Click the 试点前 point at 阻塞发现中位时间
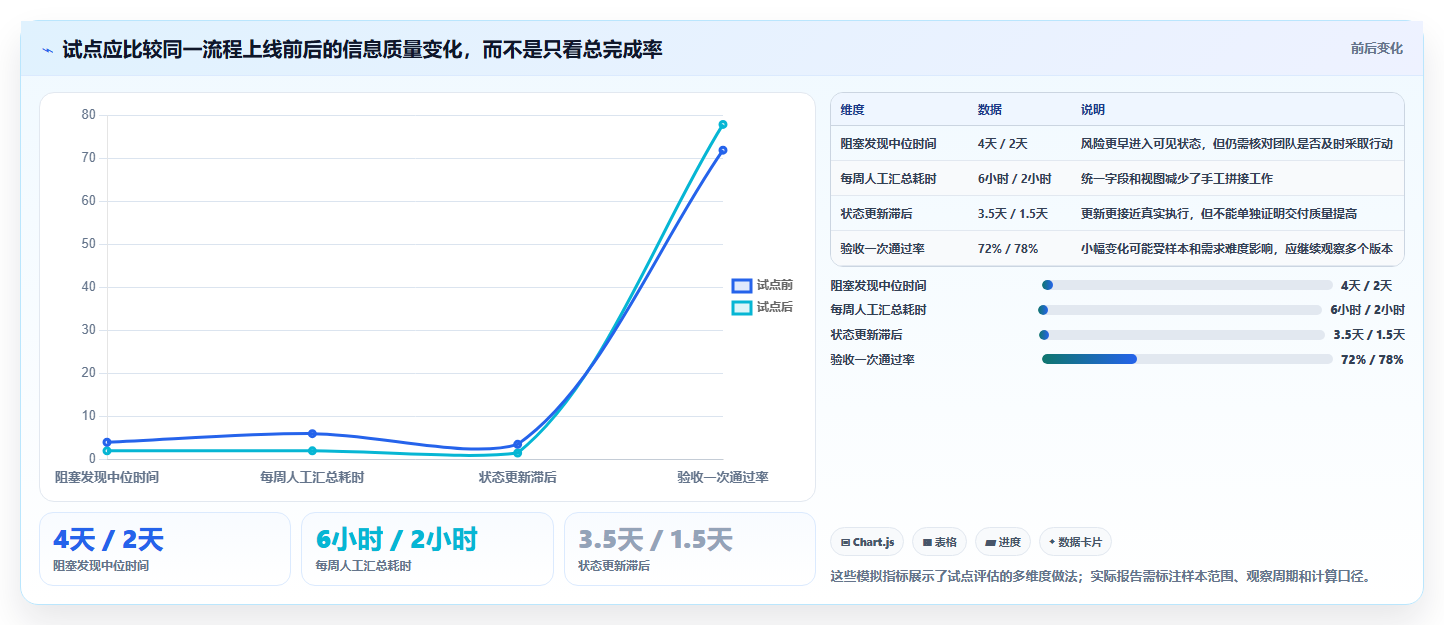The width and height of the screenshot is (1444, 625). click(107, 442)
